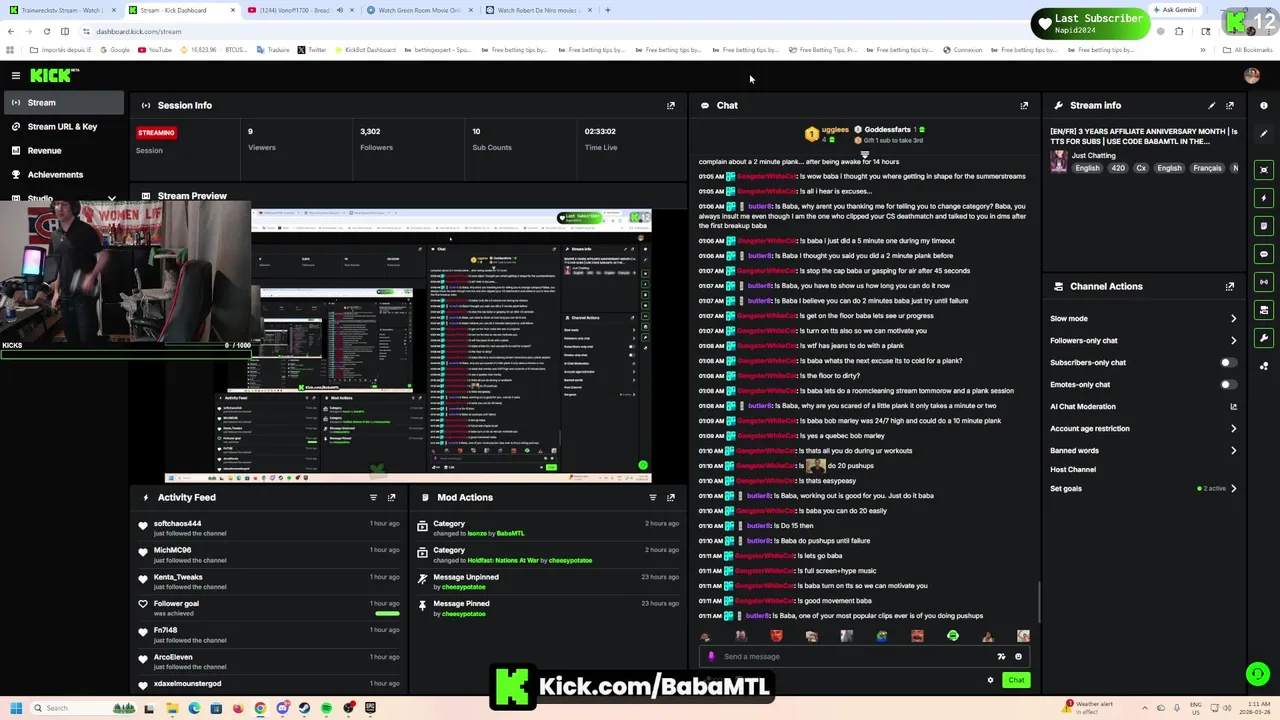This screenshot has height=720, width=1280.
Task: Toggle the chat bubble widget icon
Action: 1264,254
